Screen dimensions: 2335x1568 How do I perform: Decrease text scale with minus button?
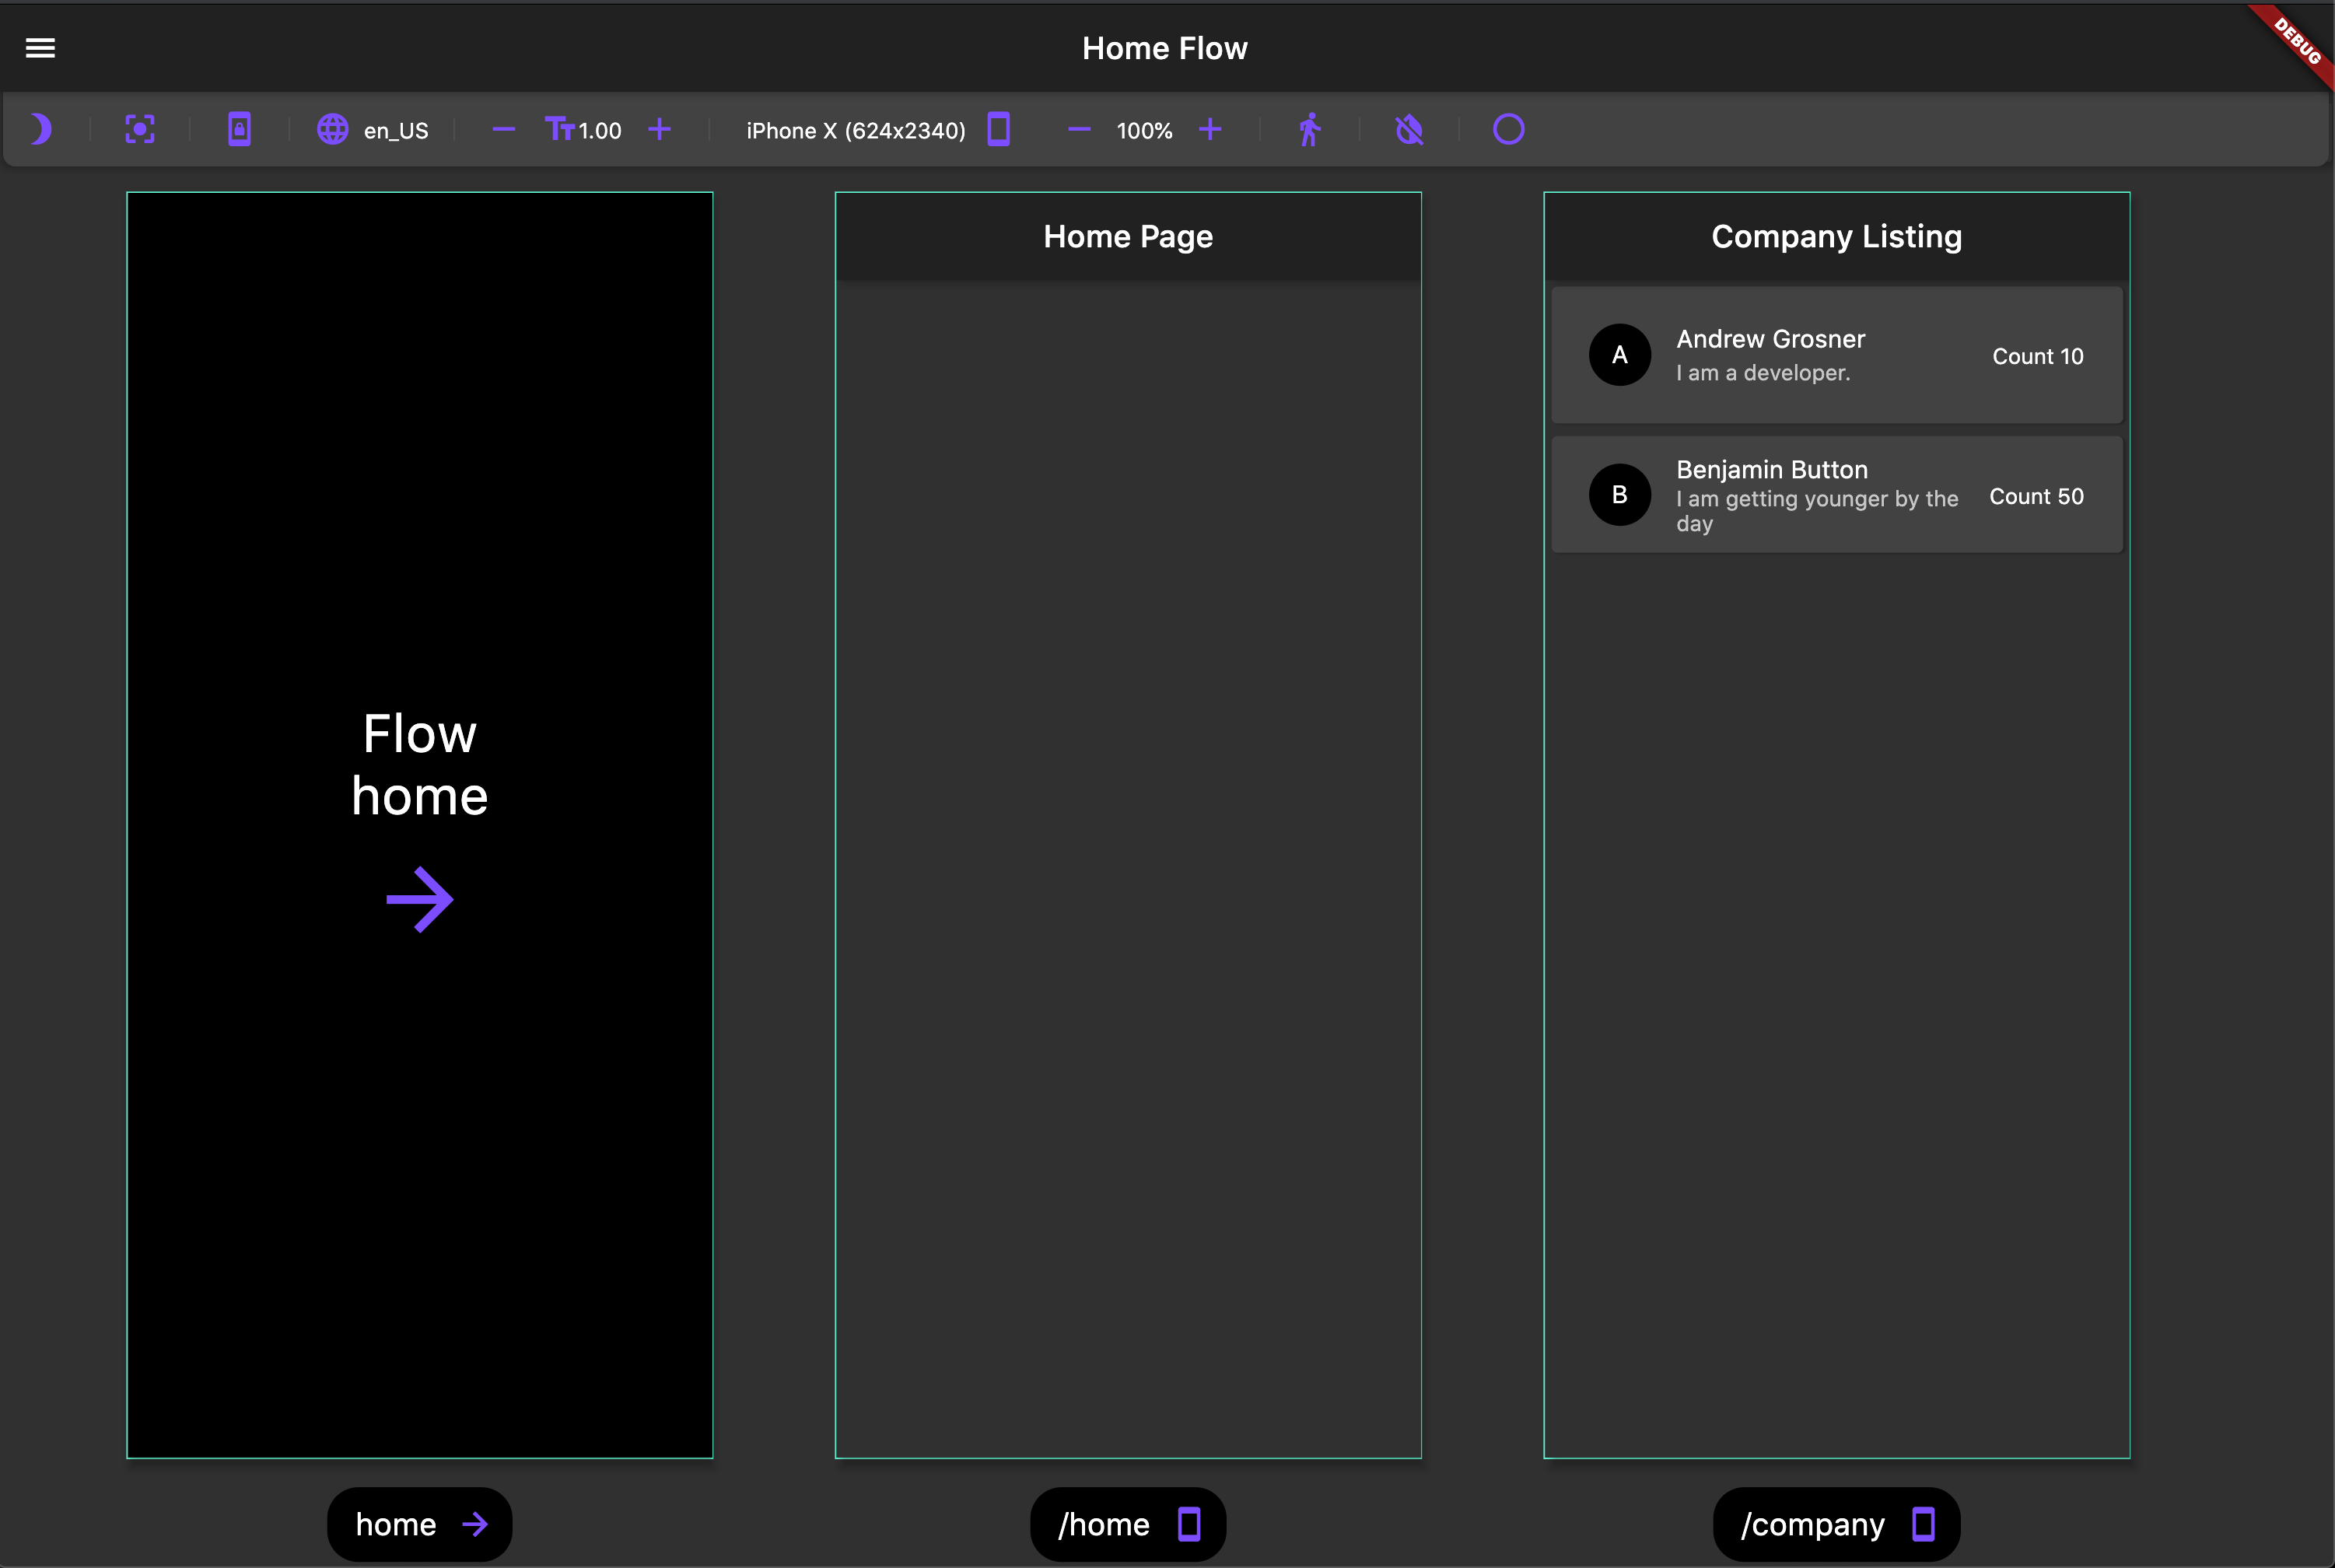[504, 129]
